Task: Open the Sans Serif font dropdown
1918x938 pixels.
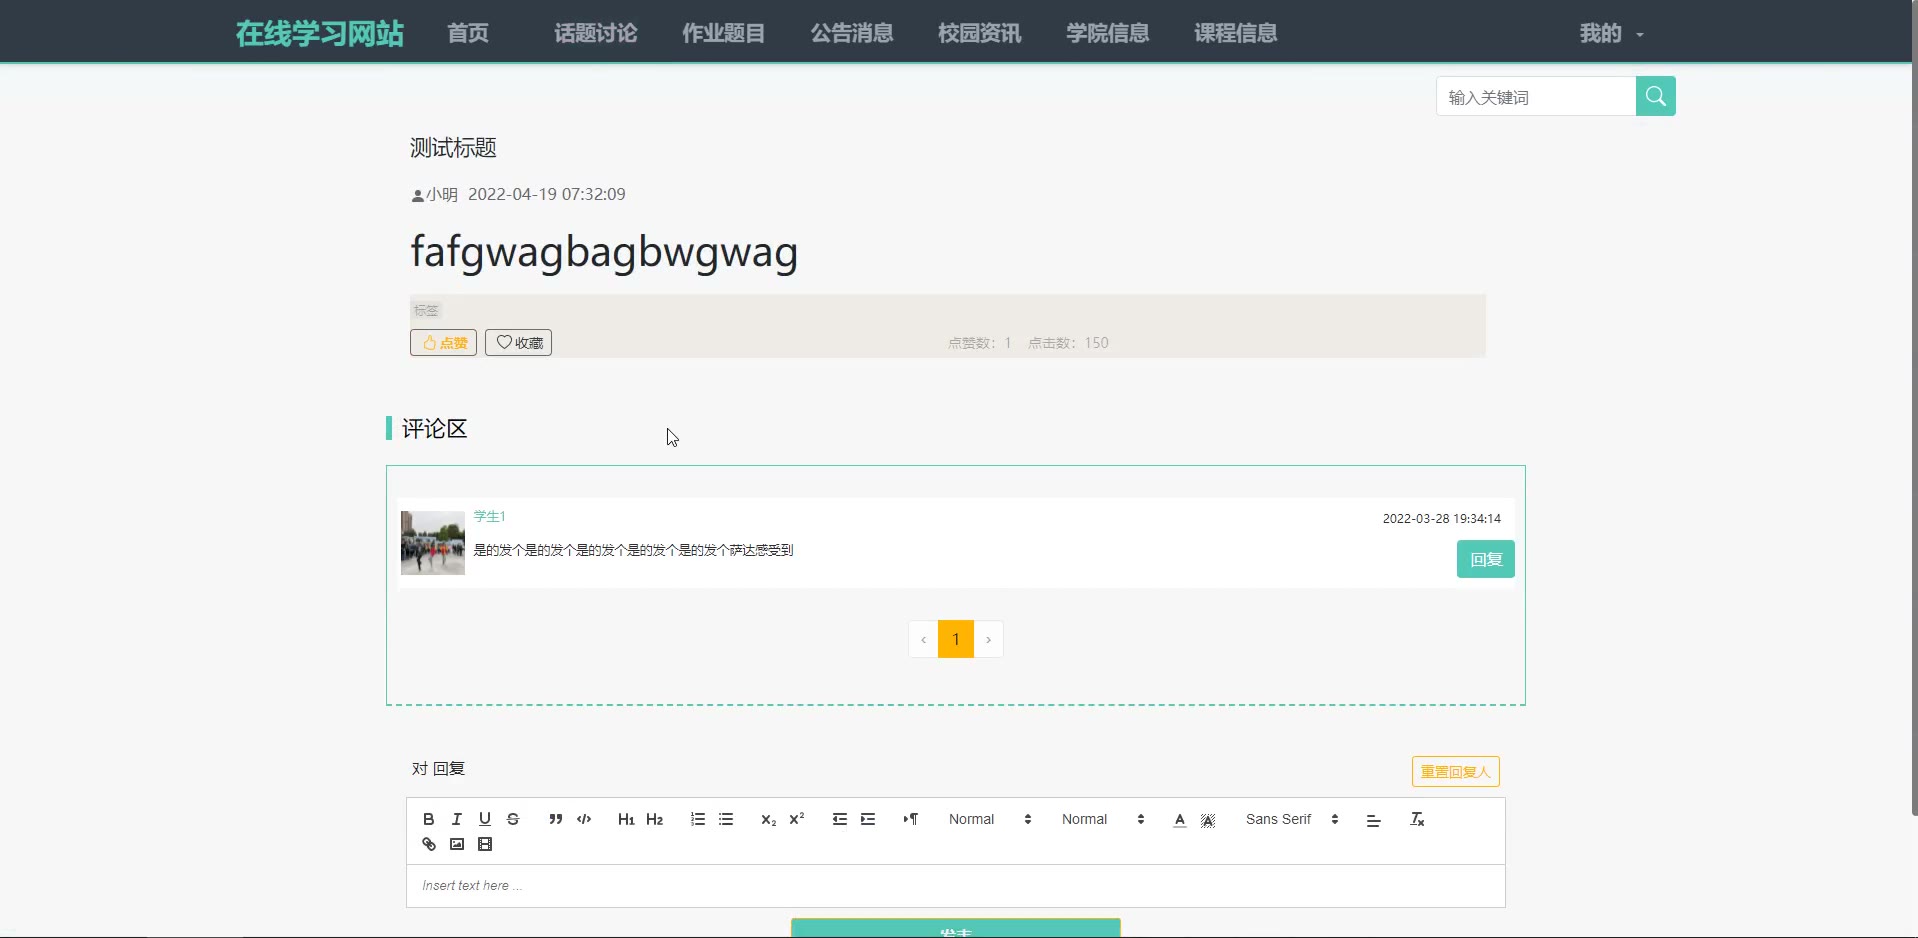Action: (x=1291, y=819)
